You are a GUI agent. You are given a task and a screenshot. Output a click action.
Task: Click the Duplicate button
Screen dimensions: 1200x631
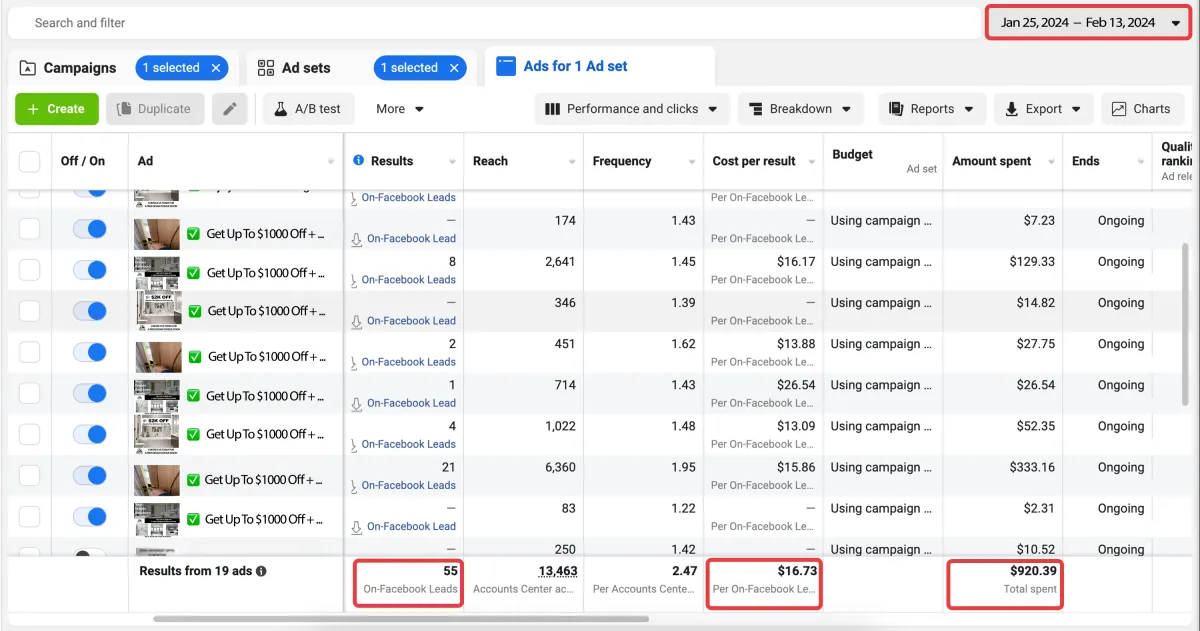click(155, 109)
